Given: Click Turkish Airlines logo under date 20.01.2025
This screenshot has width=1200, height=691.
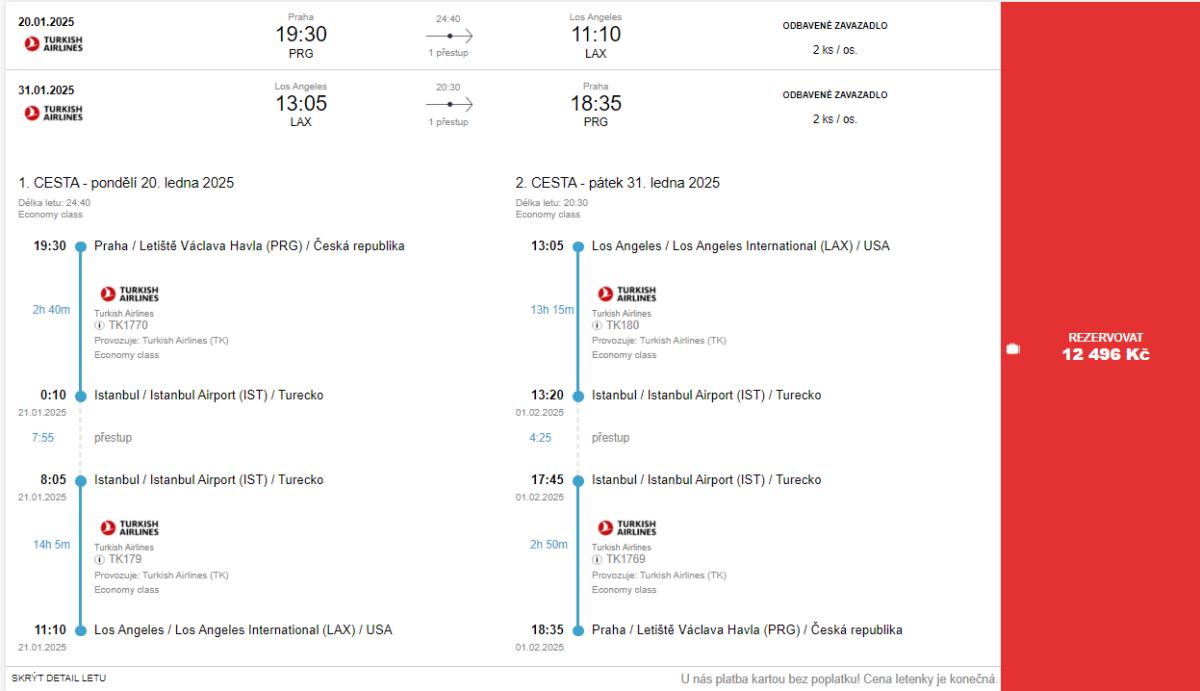Looking at the screenshot, I should tap(54, 43).
